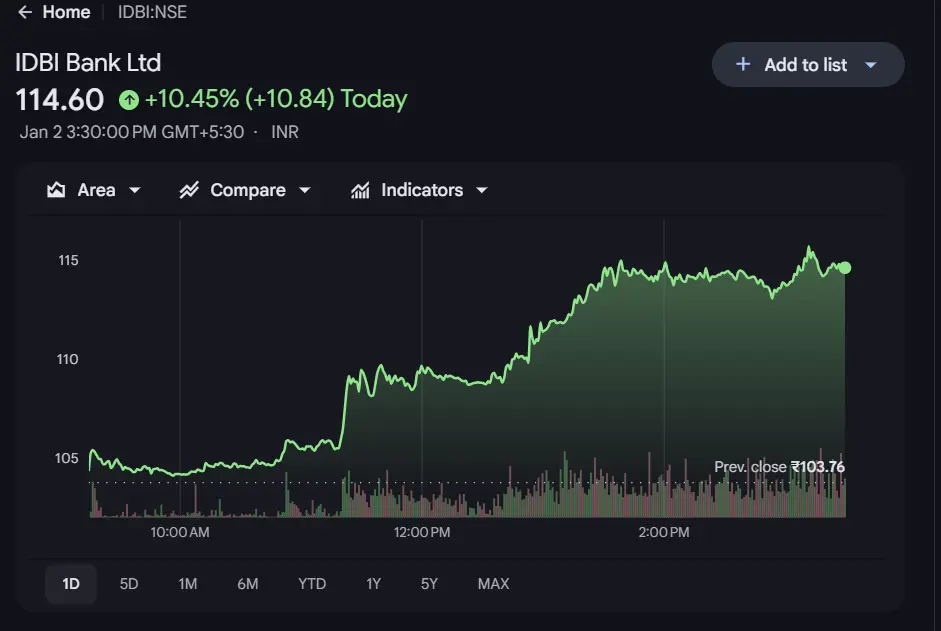Expand the Indicators dropdown arrow
Screen dimensions: 941x631
click(x=482, y=190)
